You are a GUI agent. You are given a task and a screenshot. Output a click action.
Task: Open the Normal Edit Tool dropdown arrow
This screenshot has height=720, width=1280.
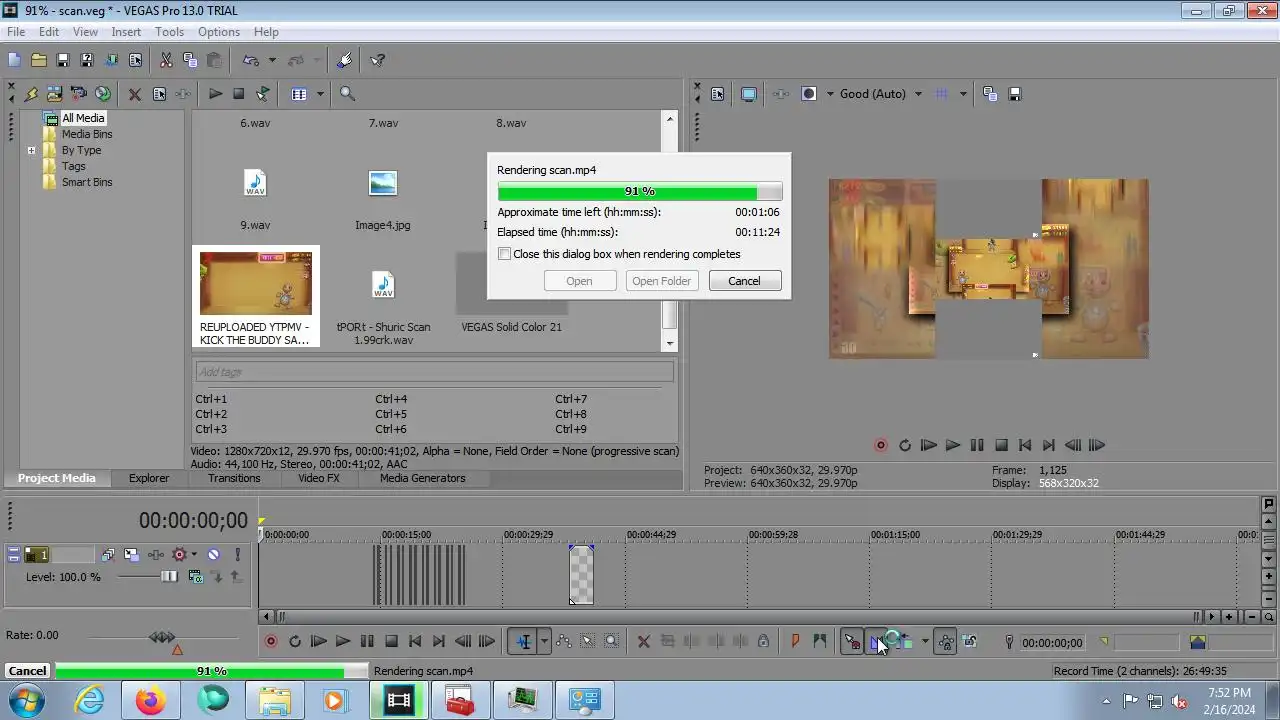(544, 641)
